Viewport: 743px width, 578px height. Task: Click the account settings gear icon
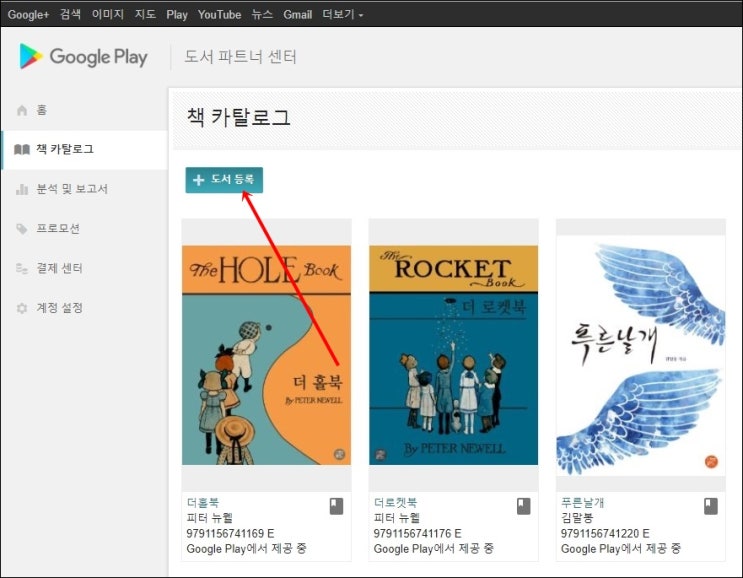pyautogui.click(x=22, y=308)
